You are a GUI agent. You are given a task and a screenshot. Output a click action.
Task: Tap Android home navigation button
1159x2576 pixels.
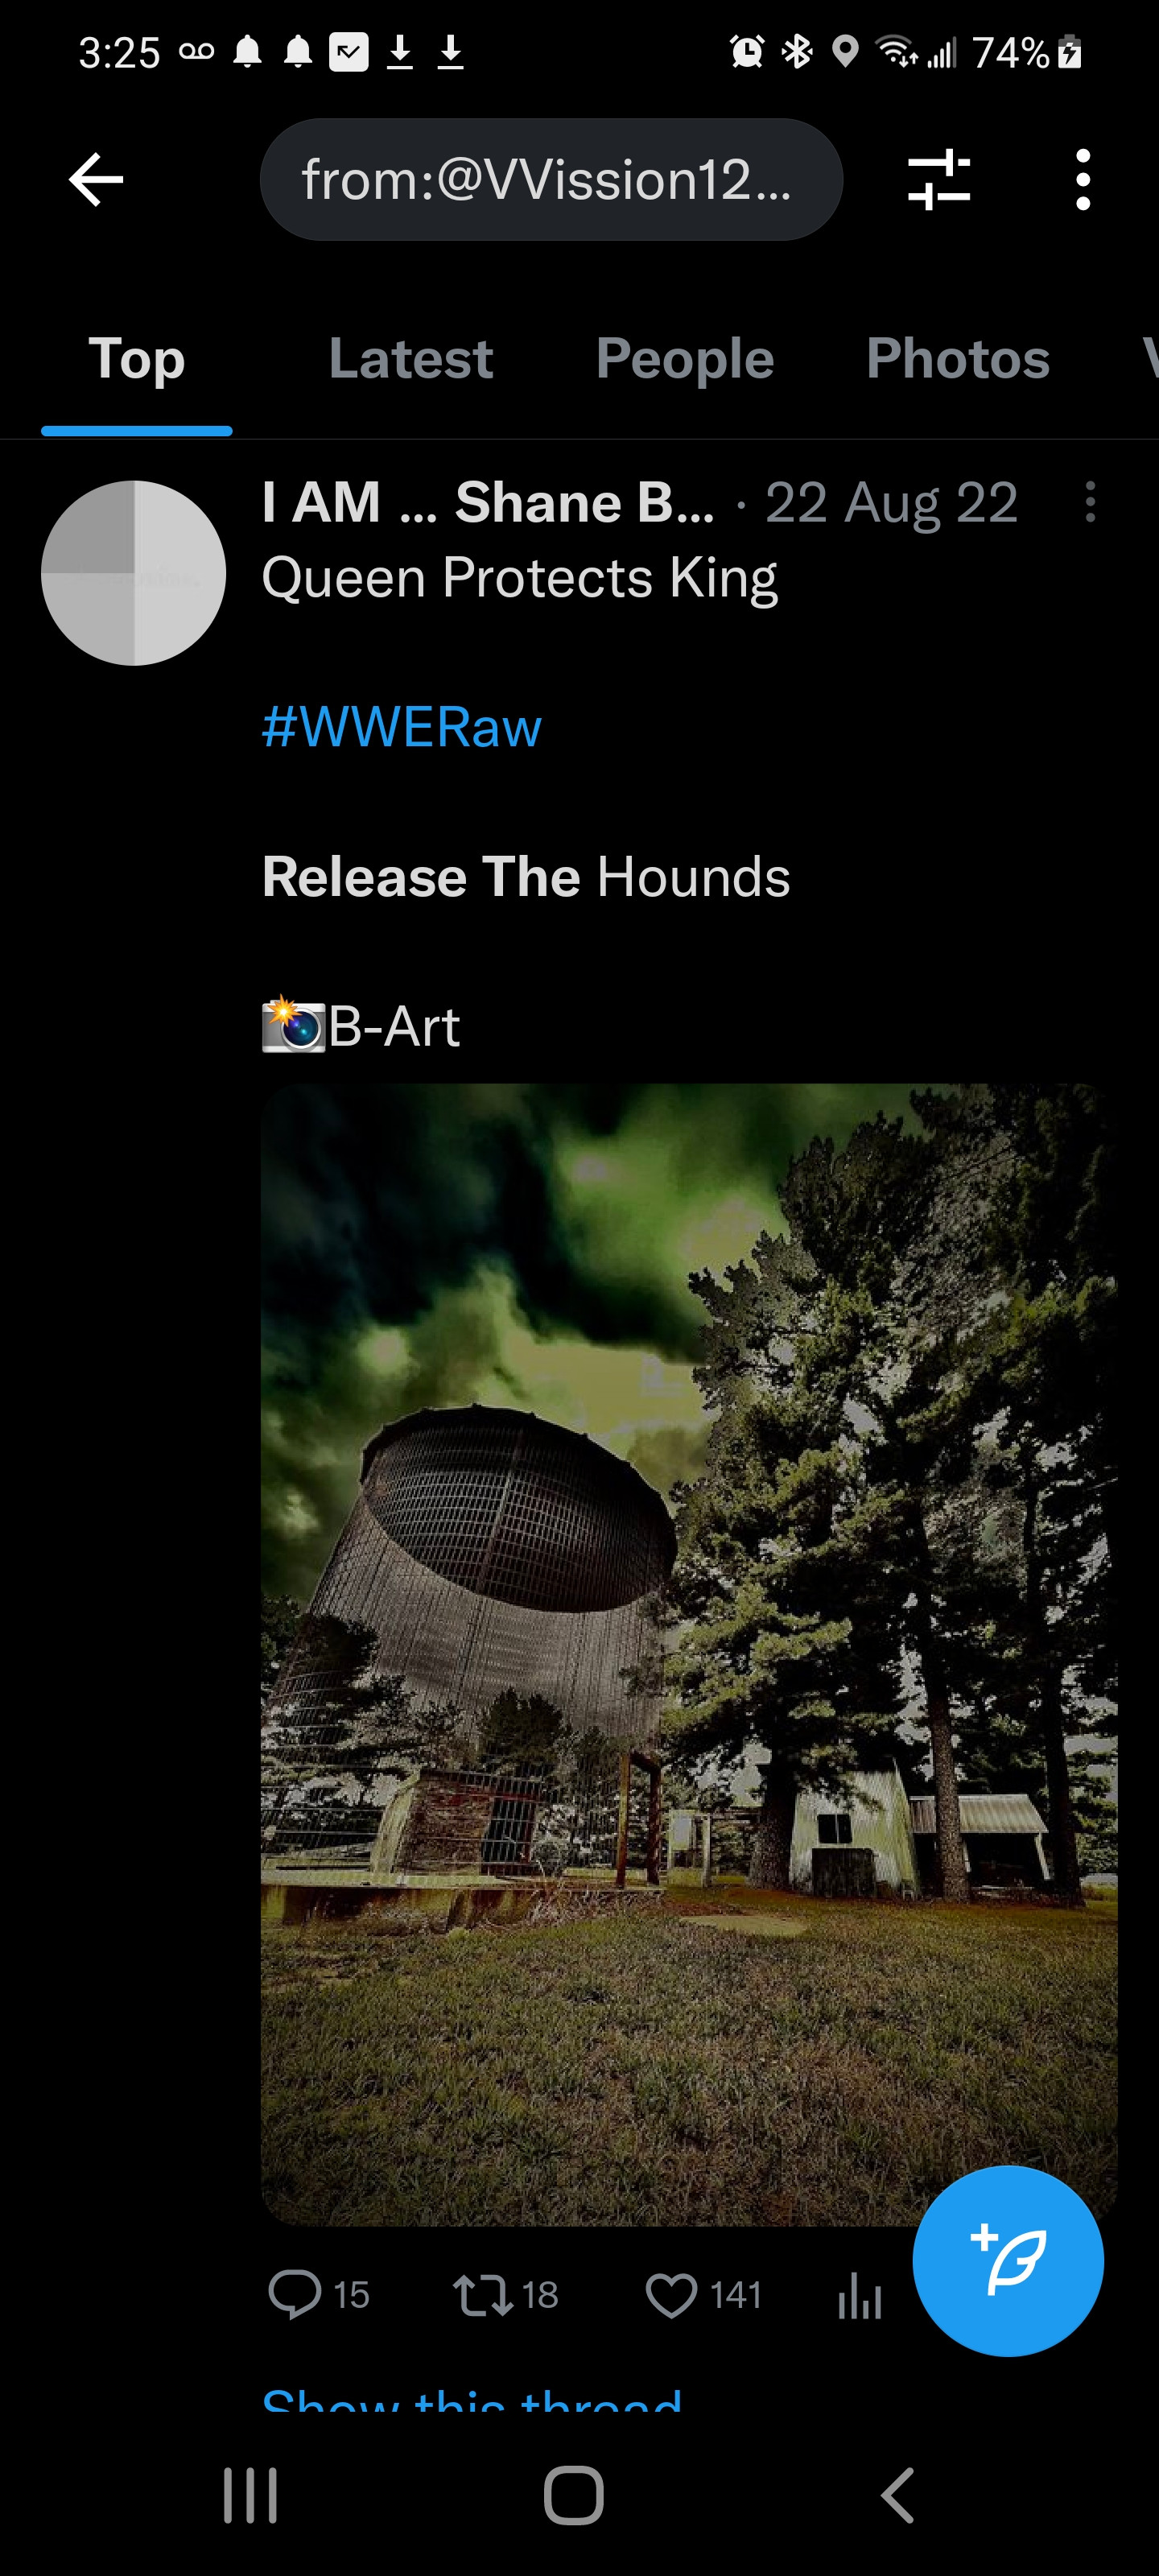coord(574,2496)
